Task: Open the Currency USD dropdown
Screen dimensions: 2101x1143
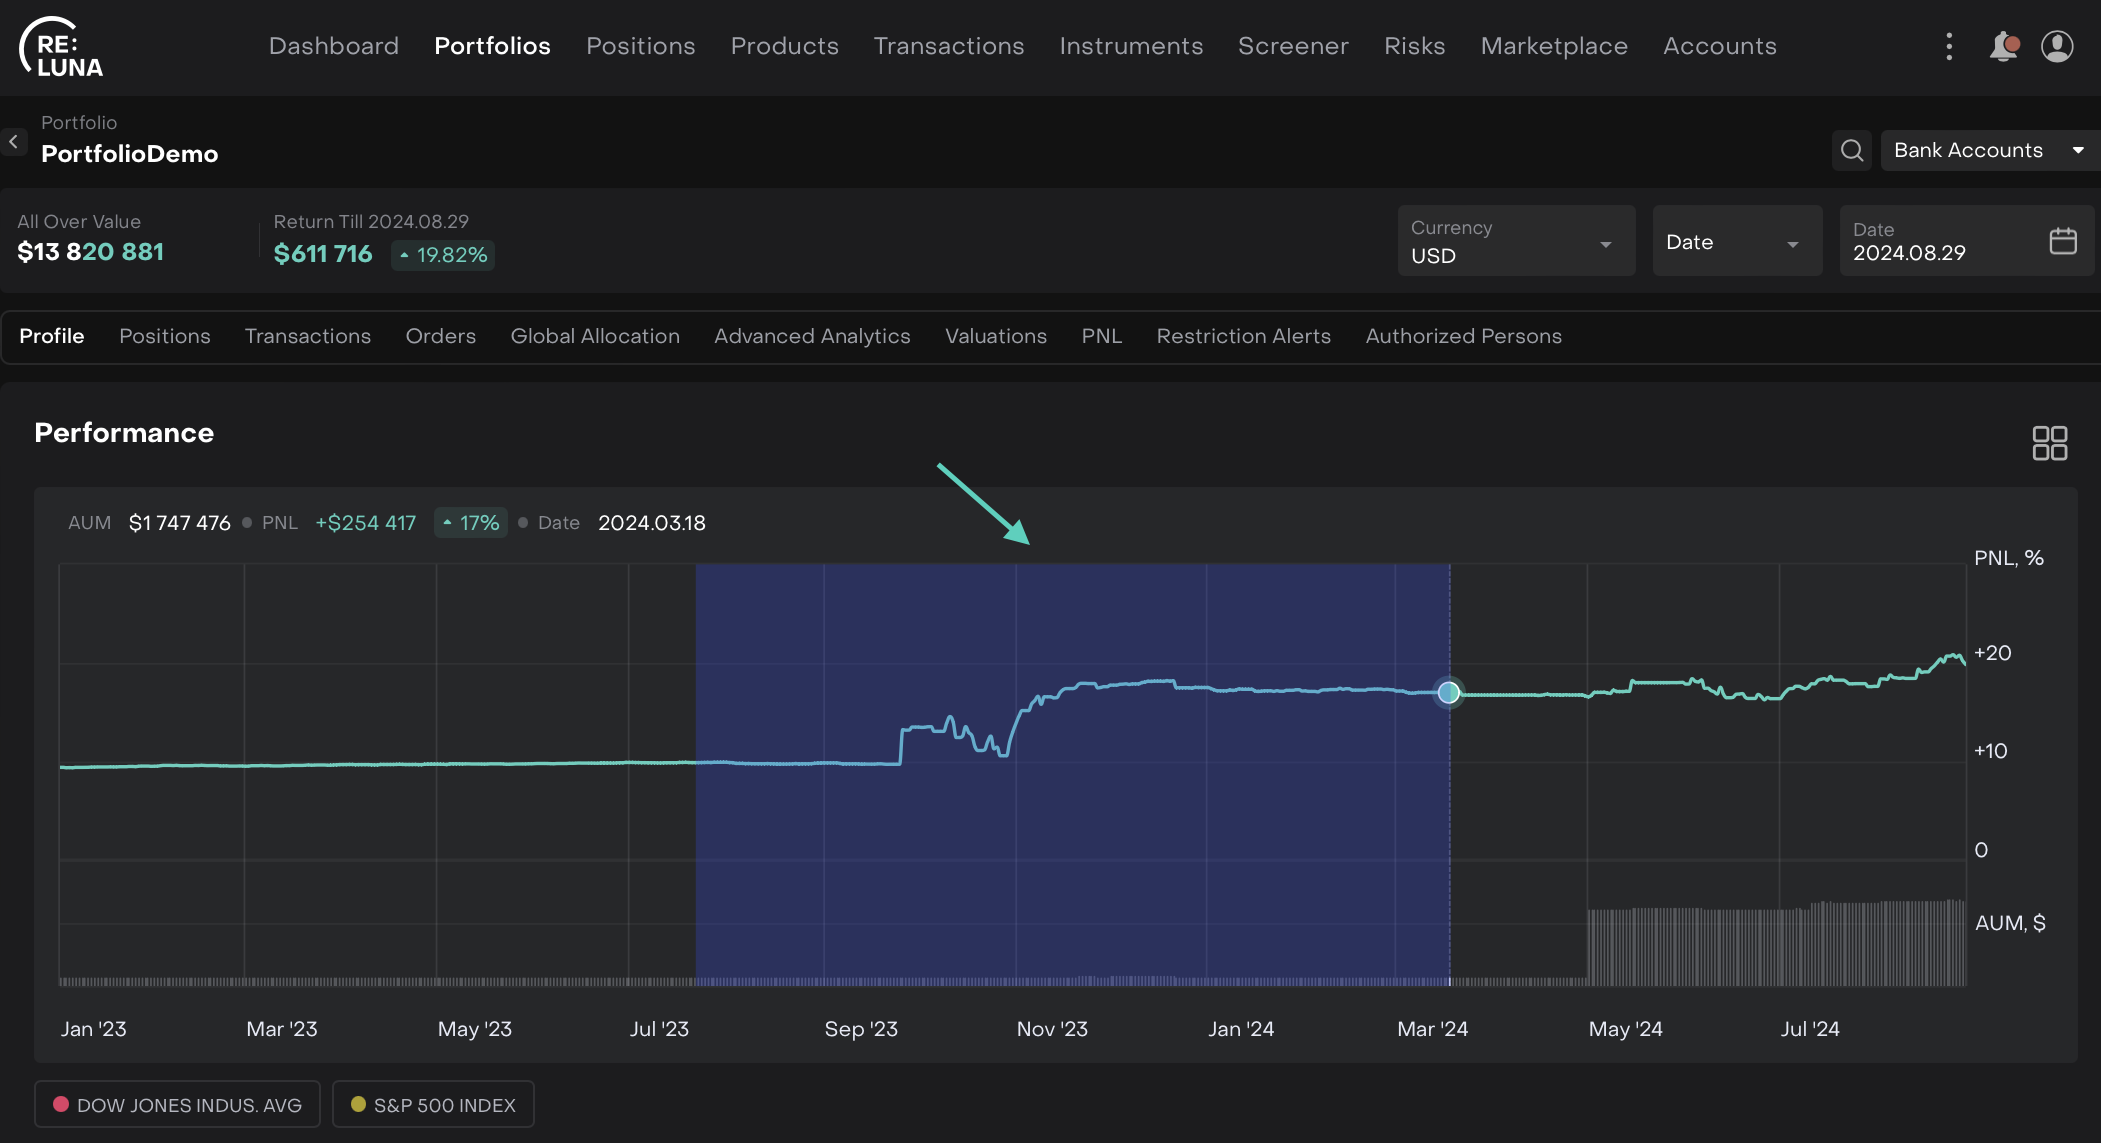Action: coord(1515,241)
